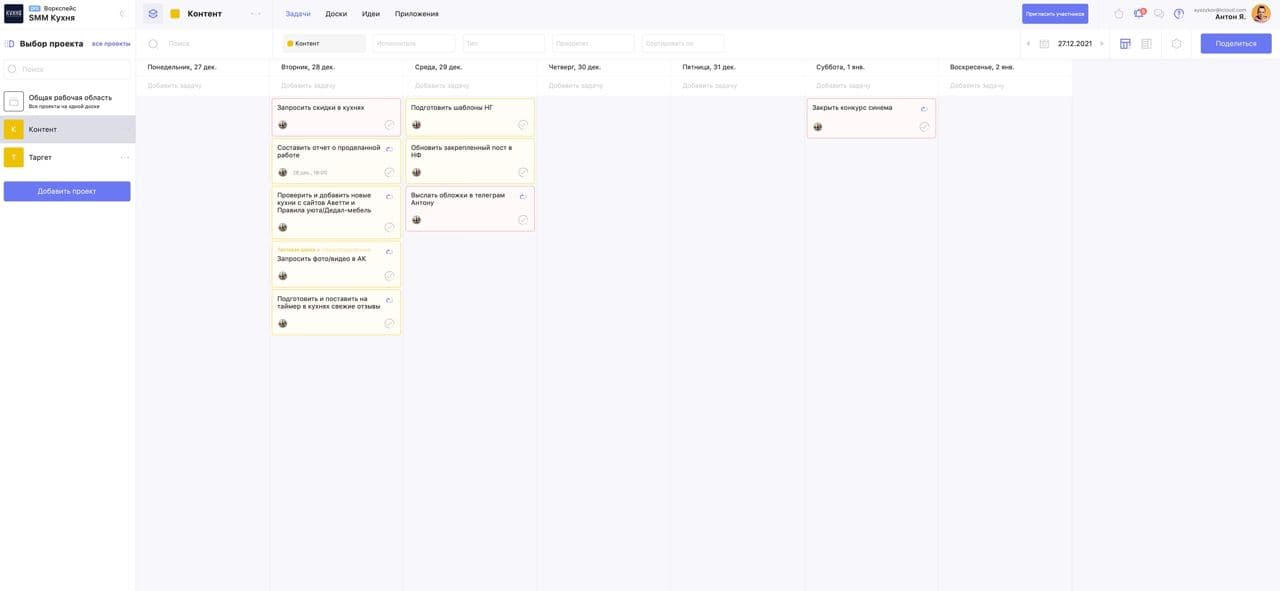Click the Добавить проект button
This screenshot has height=591, width=1280.
[67, 191]
